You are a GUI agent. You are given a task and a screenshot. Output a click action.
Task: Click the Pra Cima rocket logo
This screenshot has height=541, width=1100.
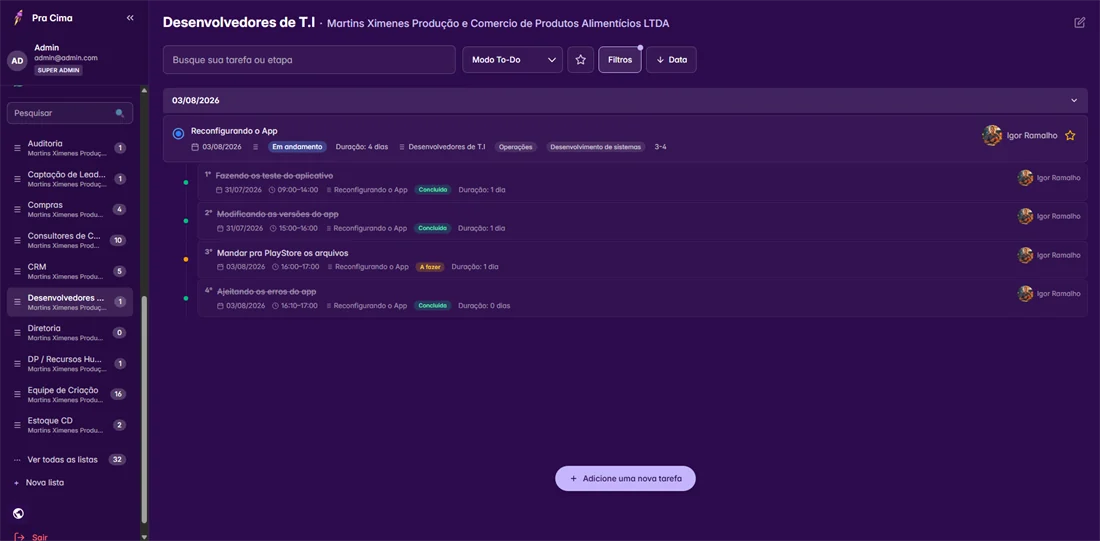pyautogui.click(x=18, y=18)
